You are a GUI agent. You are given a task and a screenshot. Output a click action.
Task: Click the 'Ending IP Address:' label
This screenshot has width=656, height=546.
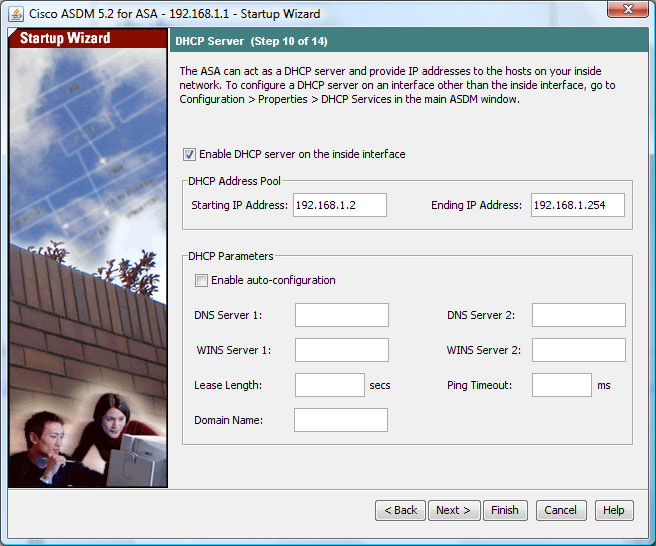click(x=477, y=205)
